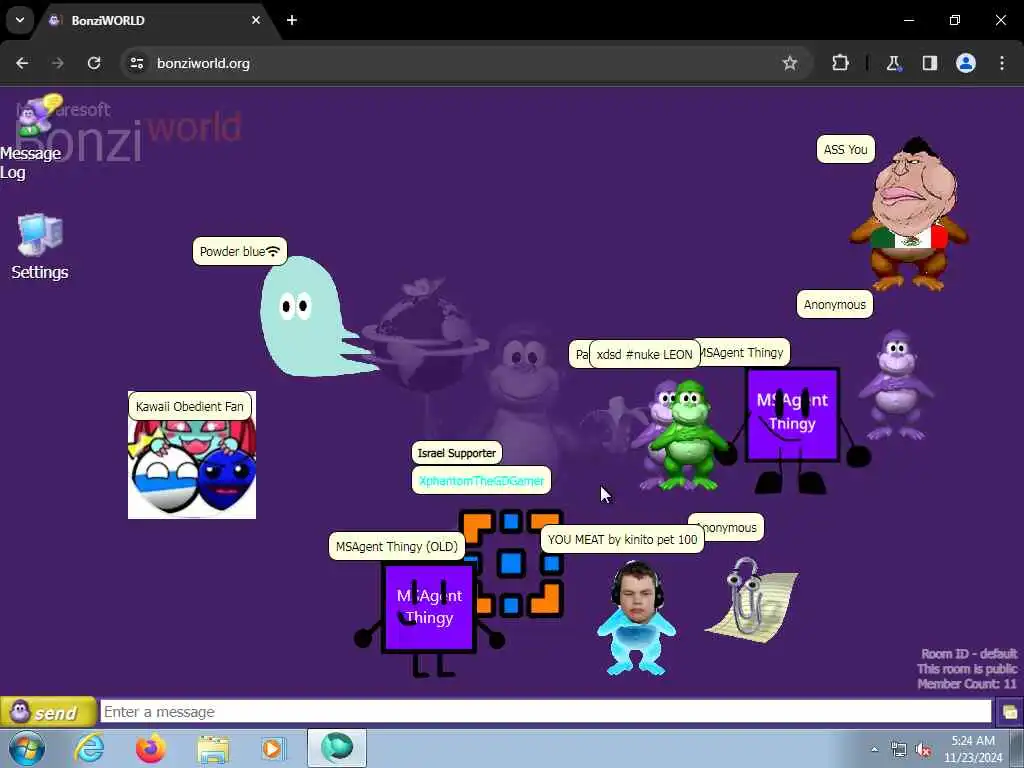The image size is (1024, 768).
Task: Click the xdsd #nuke LEON name tag
Action: [x=645, y=355]
